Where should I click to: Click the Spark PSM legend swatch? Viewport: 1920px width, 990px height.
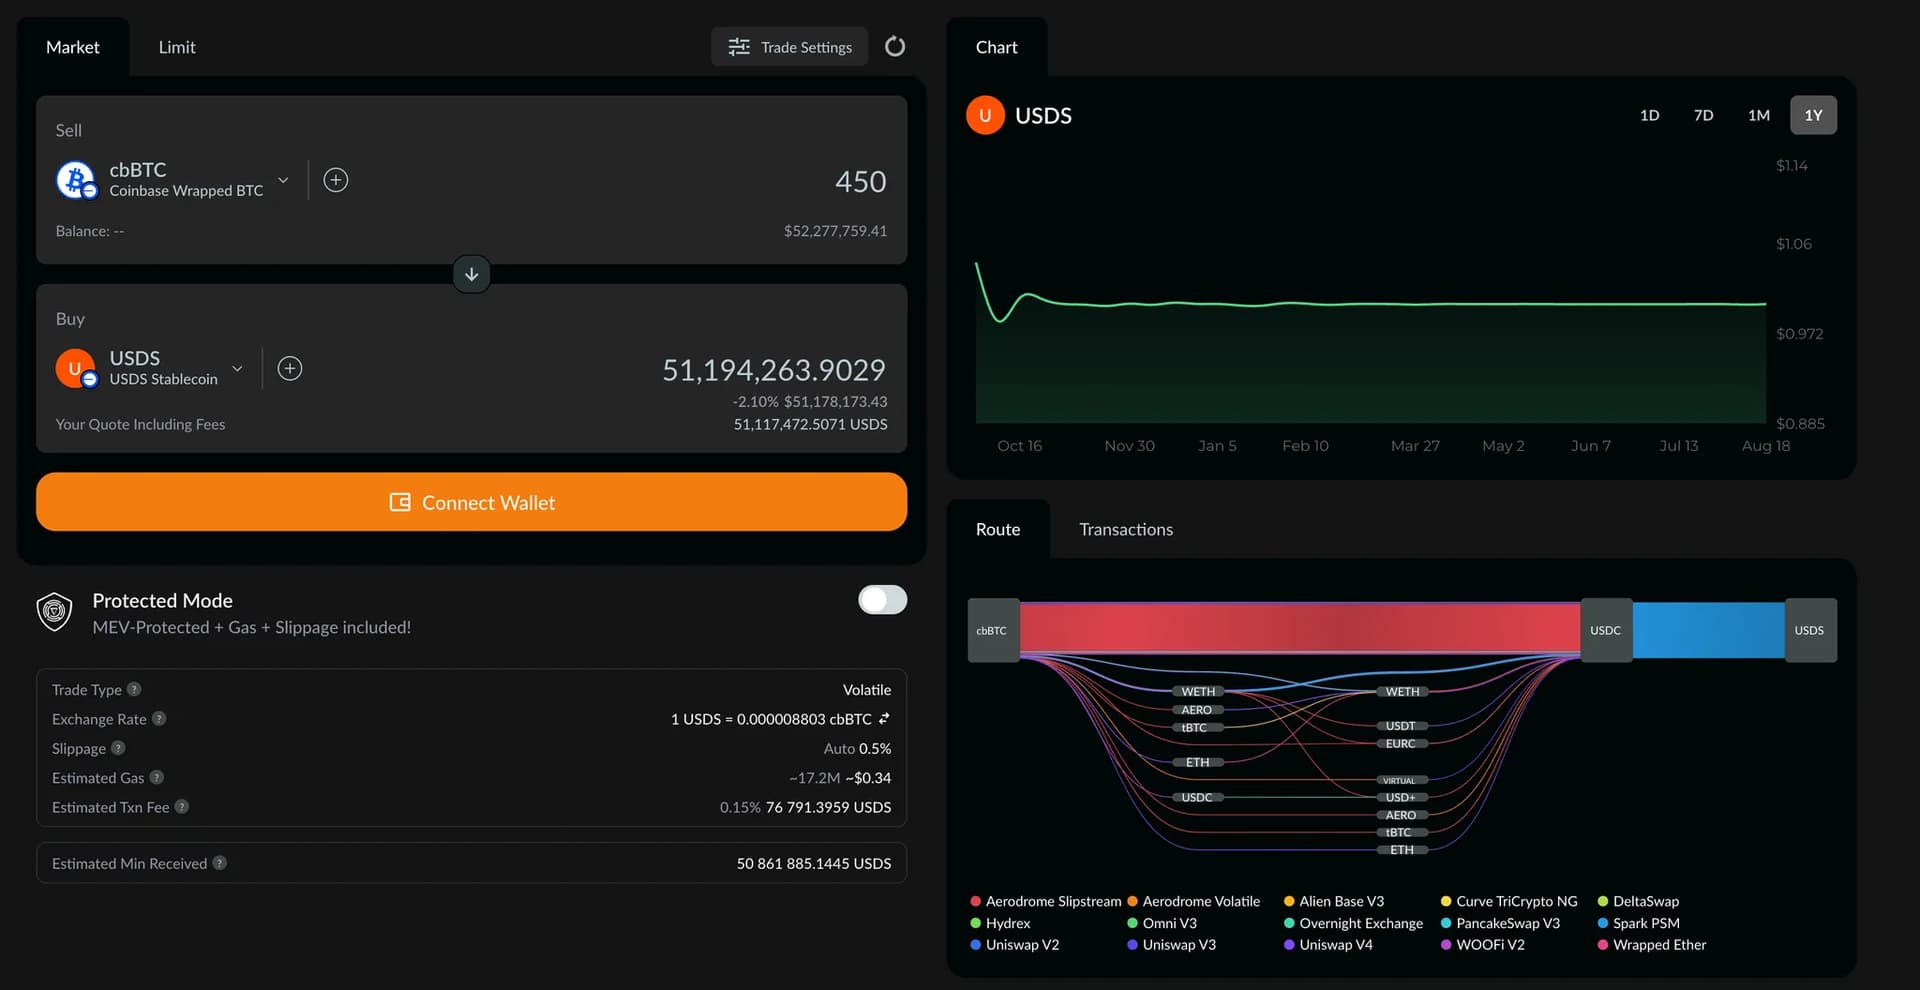point(1603,923)
